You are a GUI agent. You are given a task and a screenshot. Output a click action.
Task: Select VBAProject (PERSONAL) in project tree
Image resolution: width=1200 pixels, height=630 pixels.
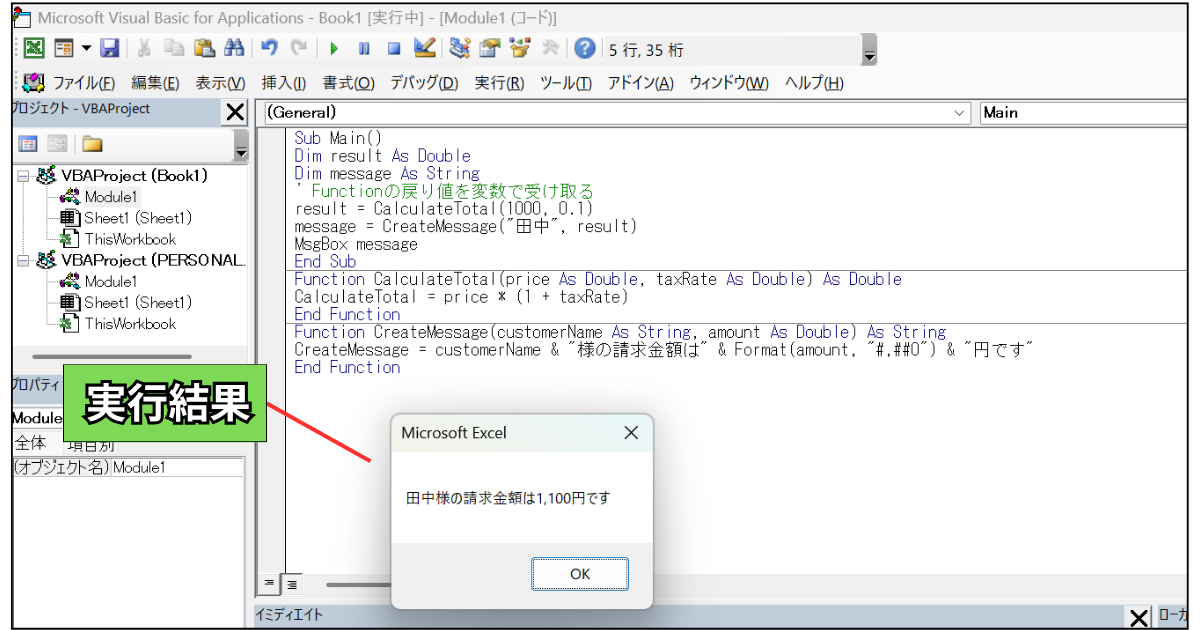[x=153, y=260]
